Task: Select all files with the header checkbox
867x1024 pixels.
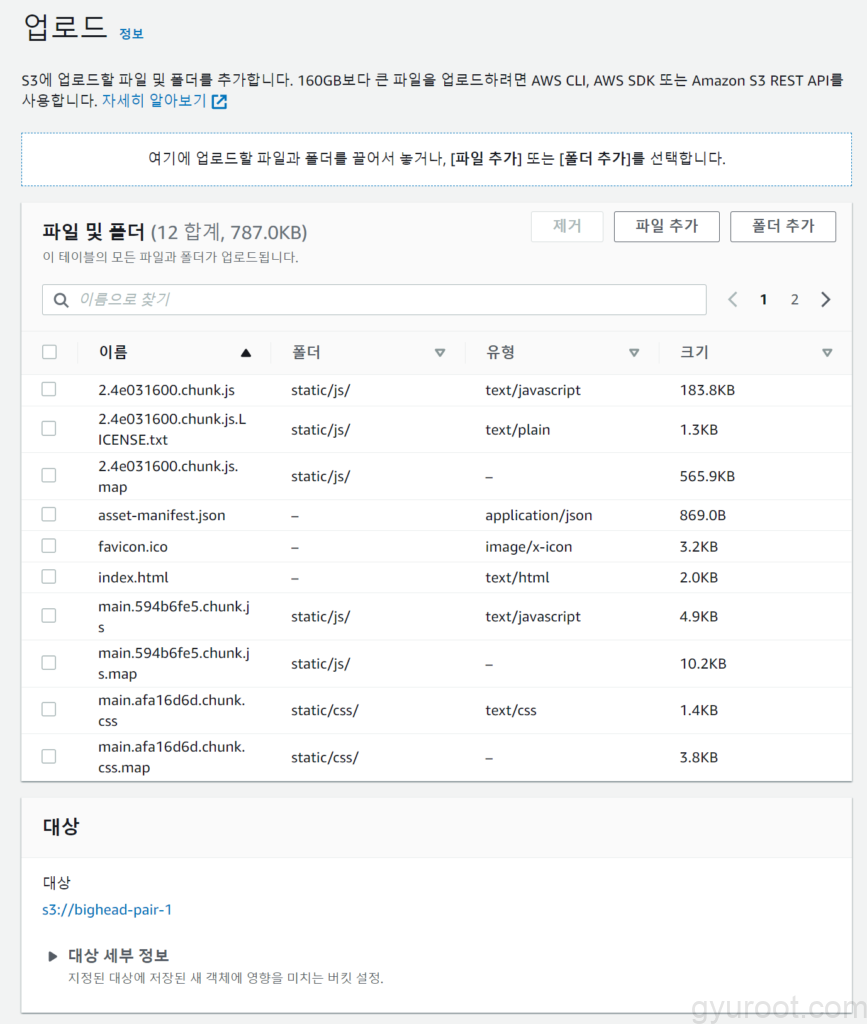Action: click(x=49, y=352)
